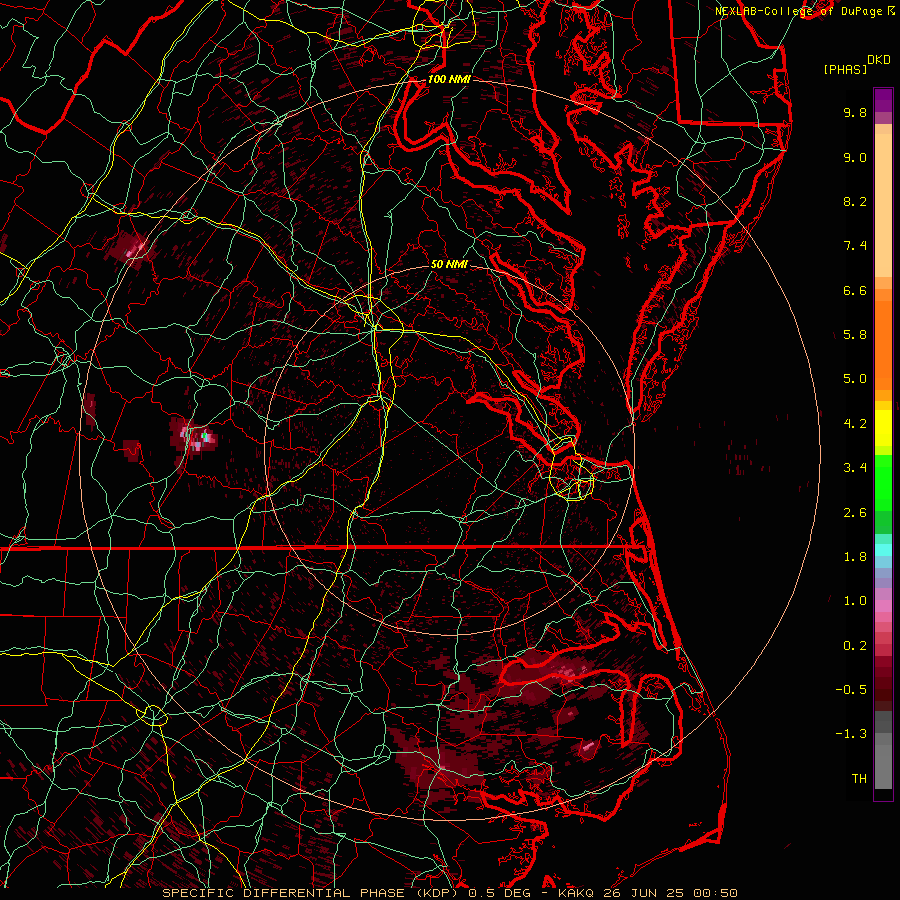
Task: Click the 50 NMI range ring label
Action: click(x=449, y=265)
